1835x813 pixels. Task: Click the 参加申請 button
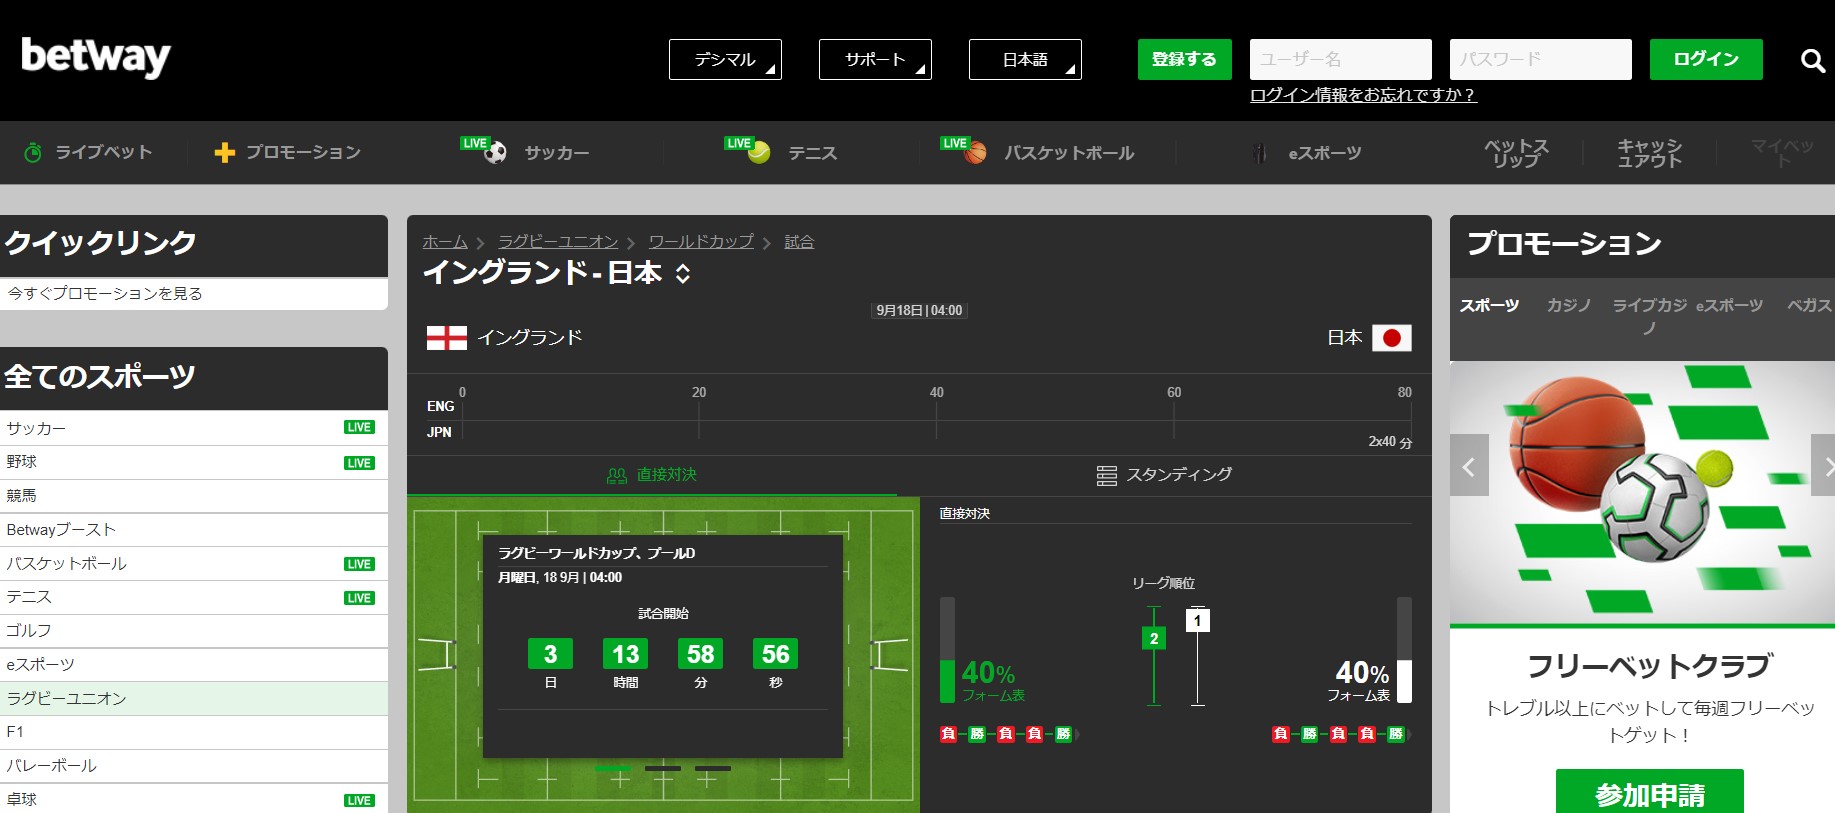(1650, 793)
